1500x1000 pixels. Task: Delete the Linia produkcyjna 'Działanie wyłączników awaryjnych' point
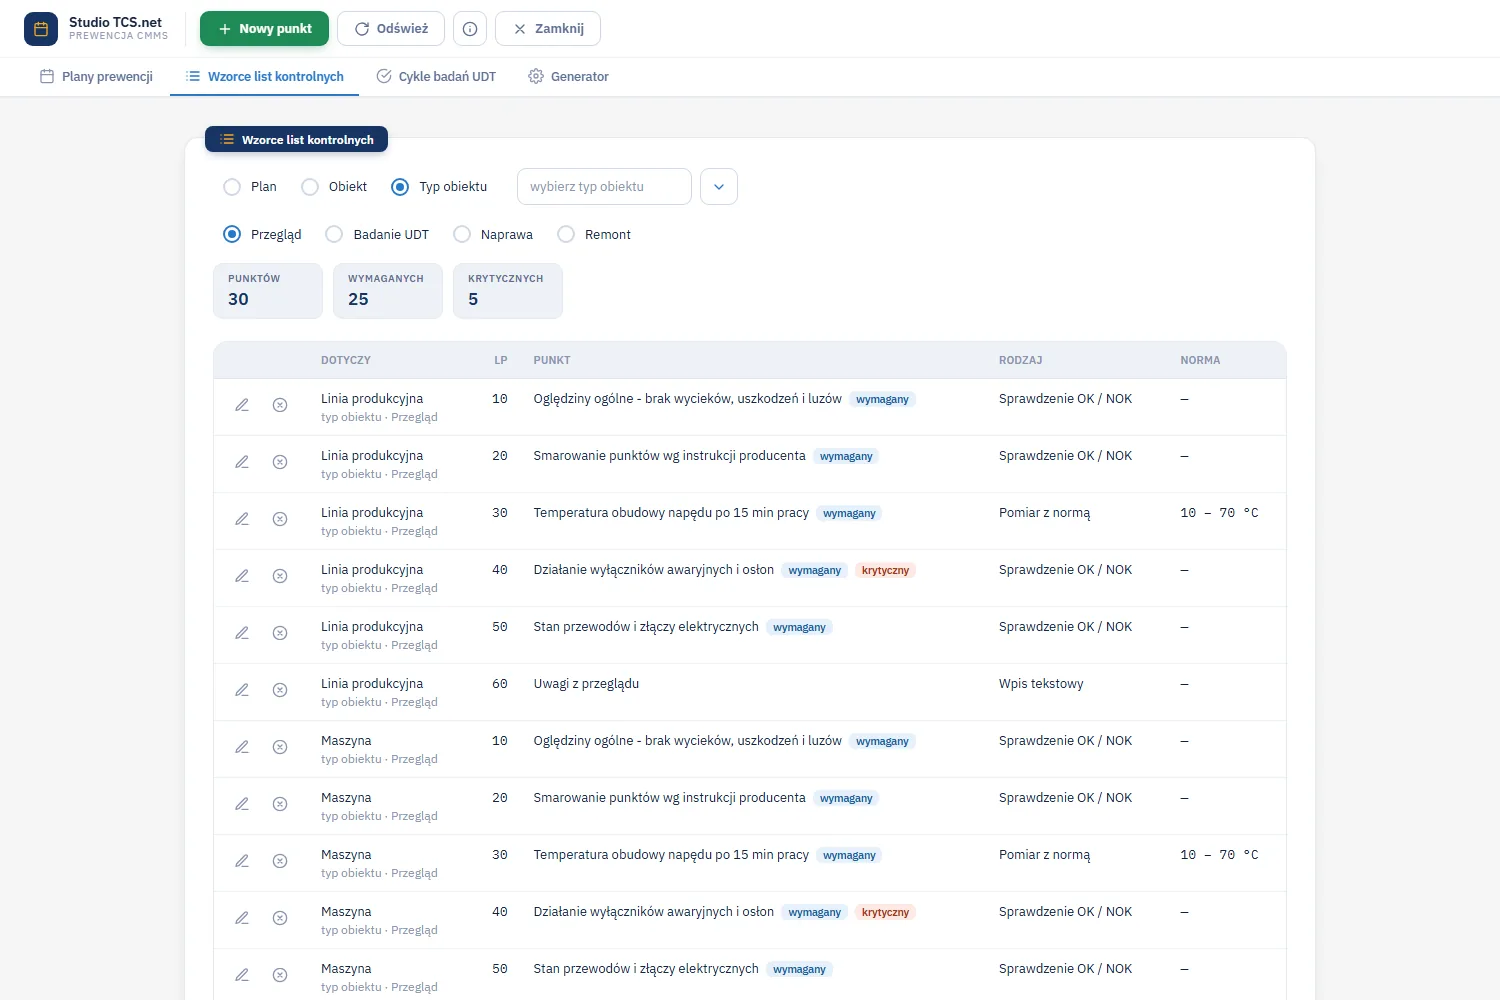(280, 576)
